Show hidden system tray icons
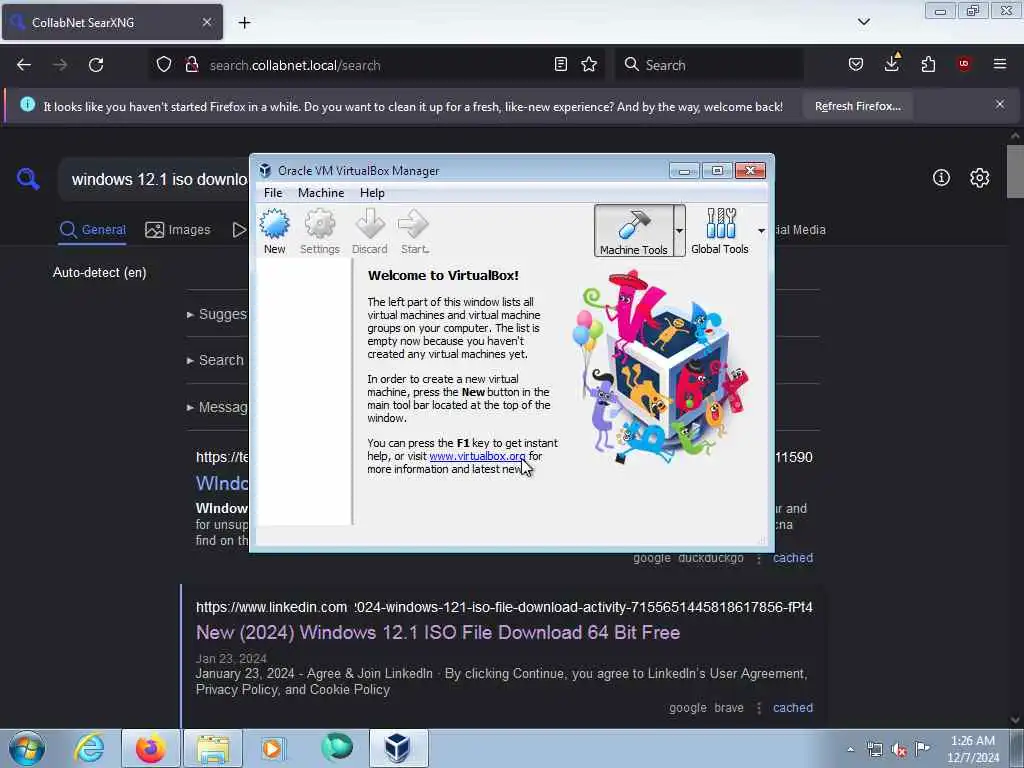This screenshot has height=768, width=1024. click(x=850, y=749)
